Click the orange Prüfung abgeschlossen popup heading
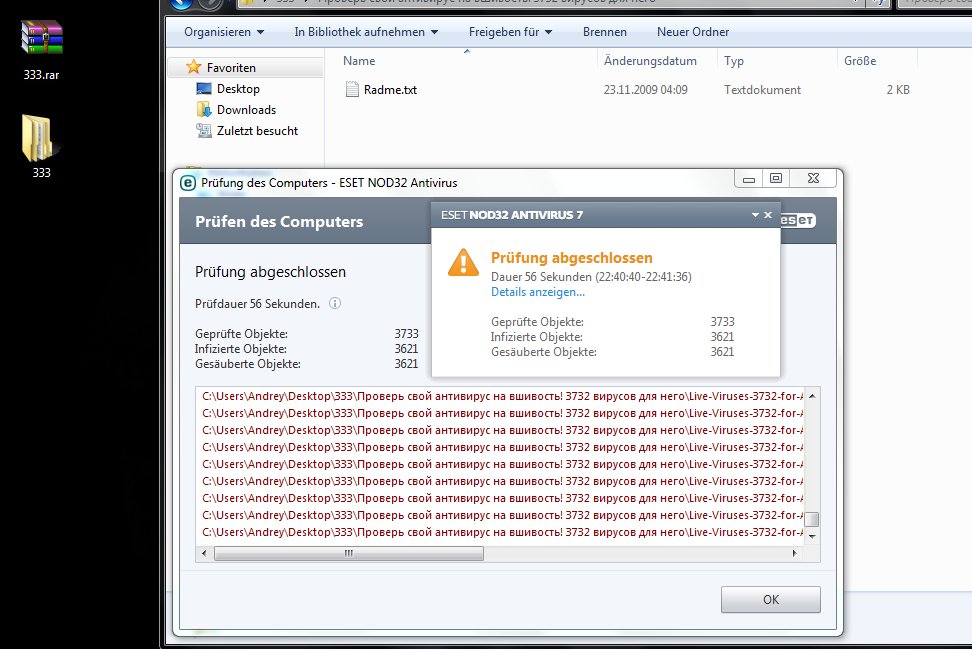Image resolution: width=972 pixels, height=649 pixels. point(572,258)
